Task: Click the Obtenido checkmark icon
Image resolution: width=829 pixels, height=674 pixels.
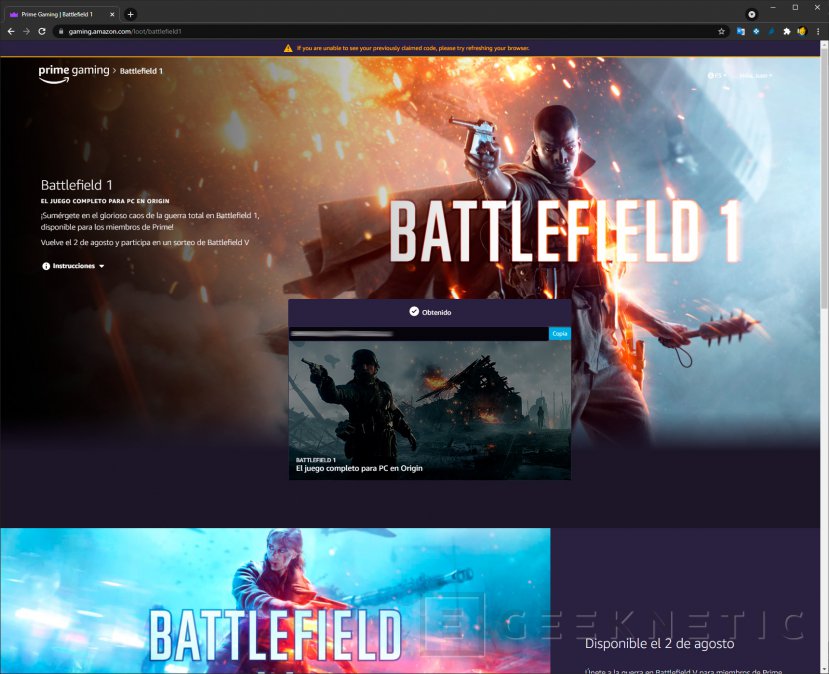Action: click(x=414, y=311)
